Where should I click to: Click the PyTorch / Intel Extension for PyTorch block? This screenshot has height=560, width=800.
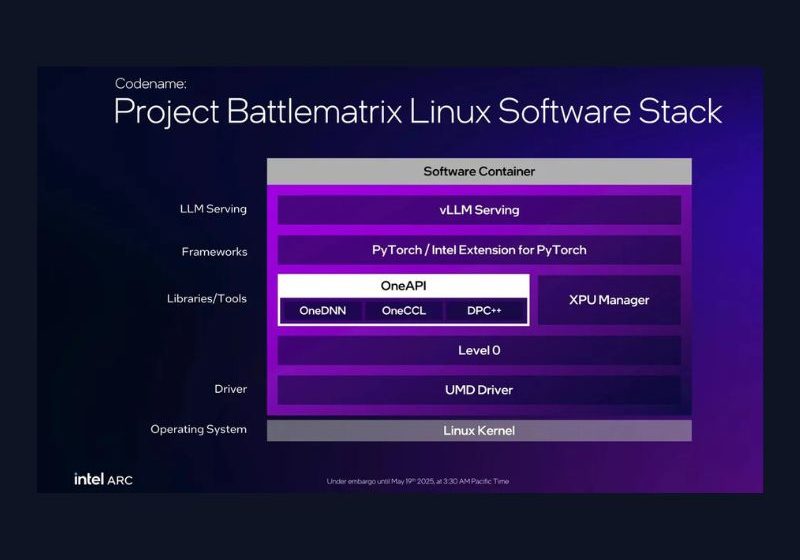point(479,250)
